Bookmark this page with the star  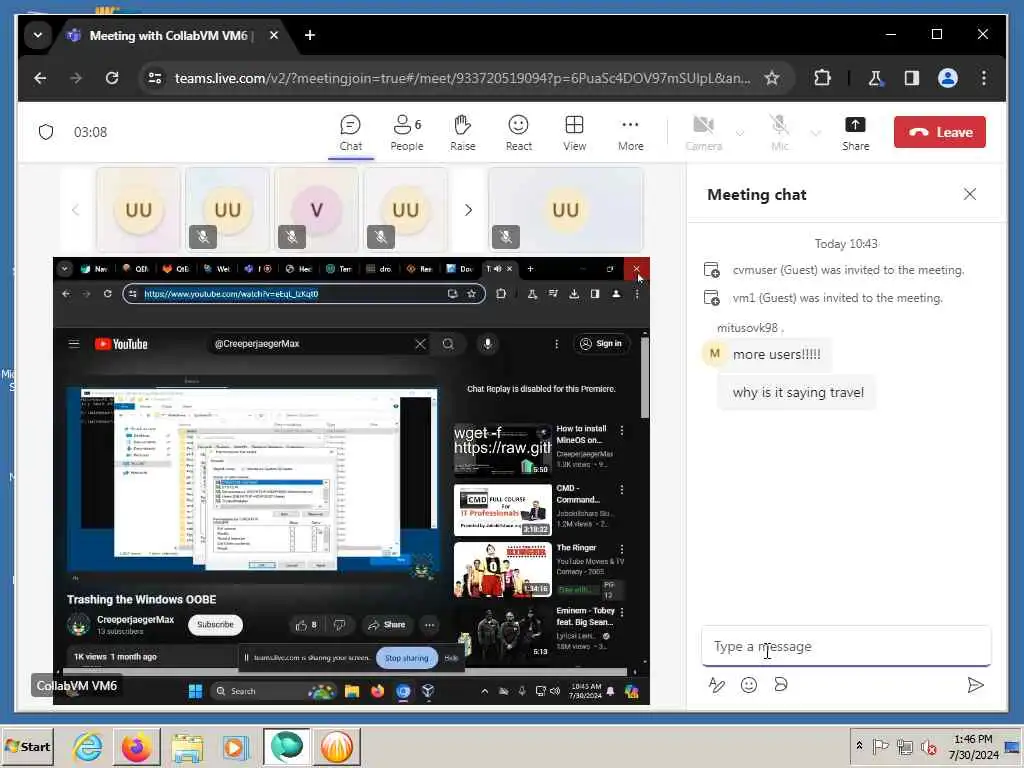pyautogui.click(x=772, y=78)
